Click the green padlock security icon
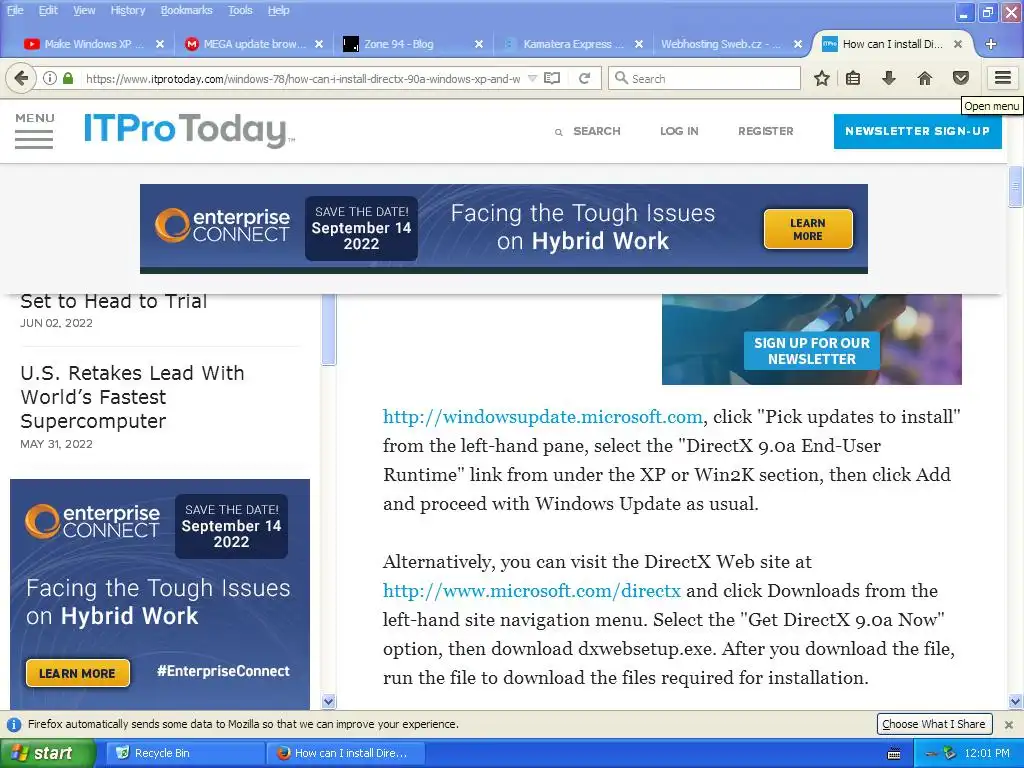This screenshot has width=1024, height=768. point(68,78)
